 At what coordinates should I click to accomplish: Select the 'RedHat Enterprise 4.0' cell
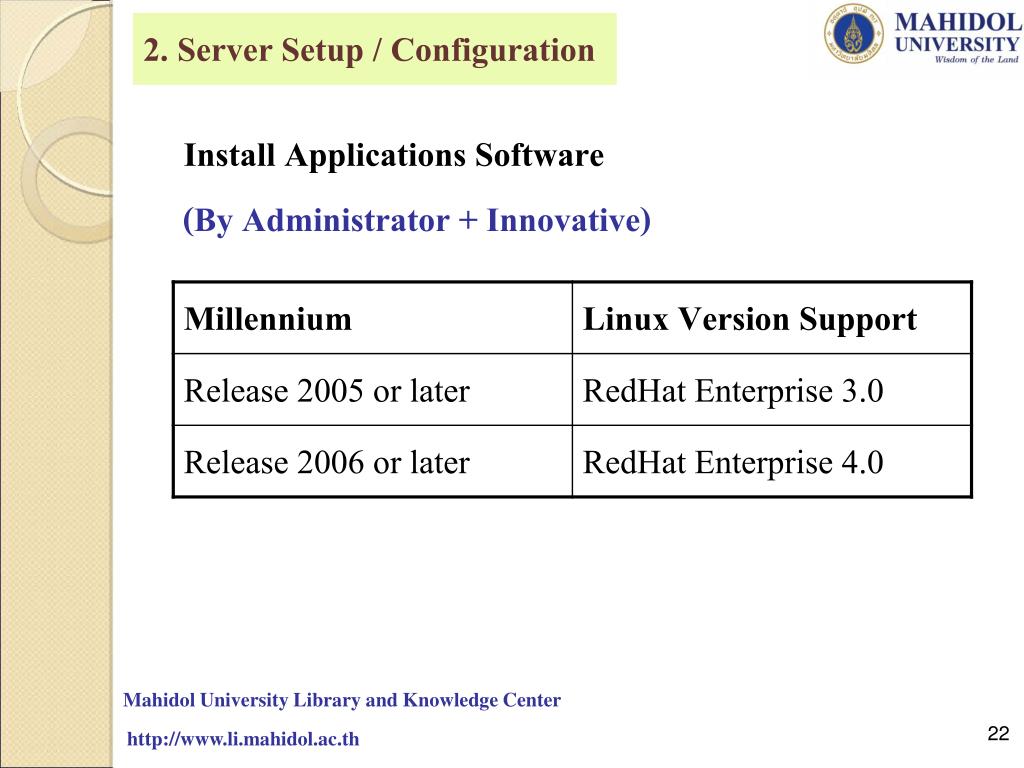pyautogui.click(x=771, y=461)
